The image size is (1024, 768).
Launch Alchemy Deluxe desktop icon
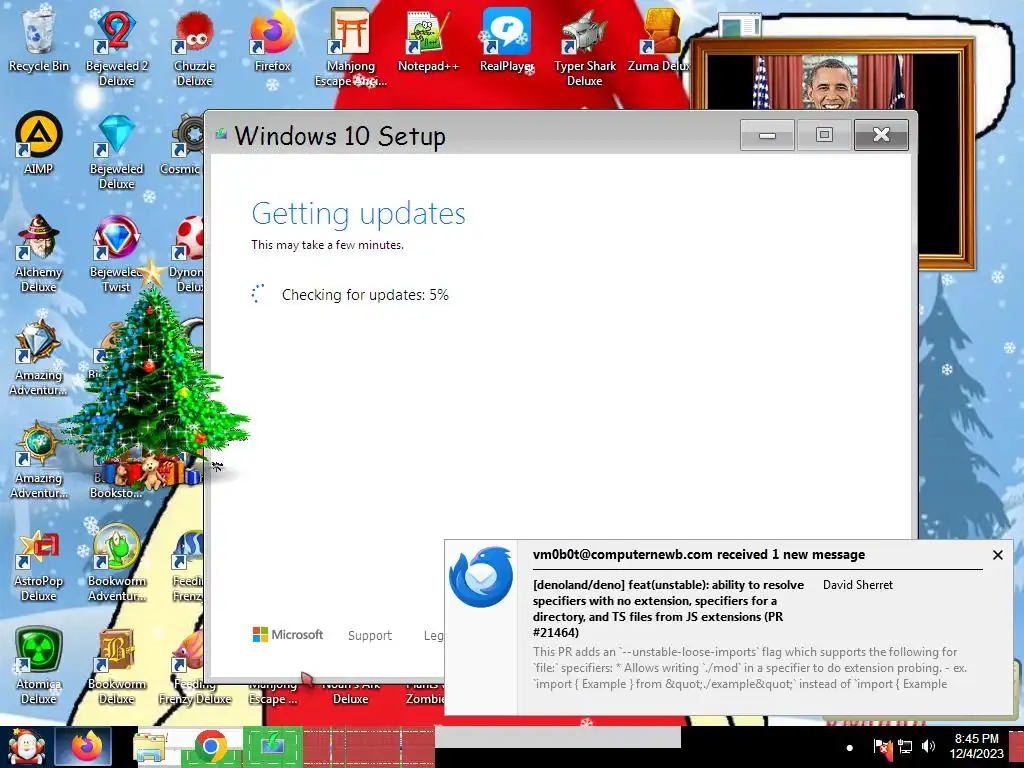pos(38,253)
